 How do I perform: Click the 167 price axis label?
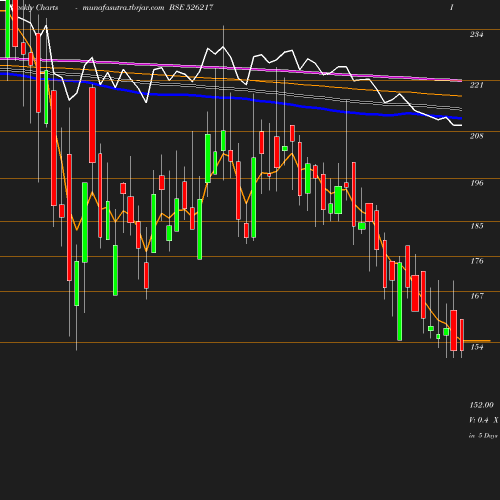[x=477, y=296]
